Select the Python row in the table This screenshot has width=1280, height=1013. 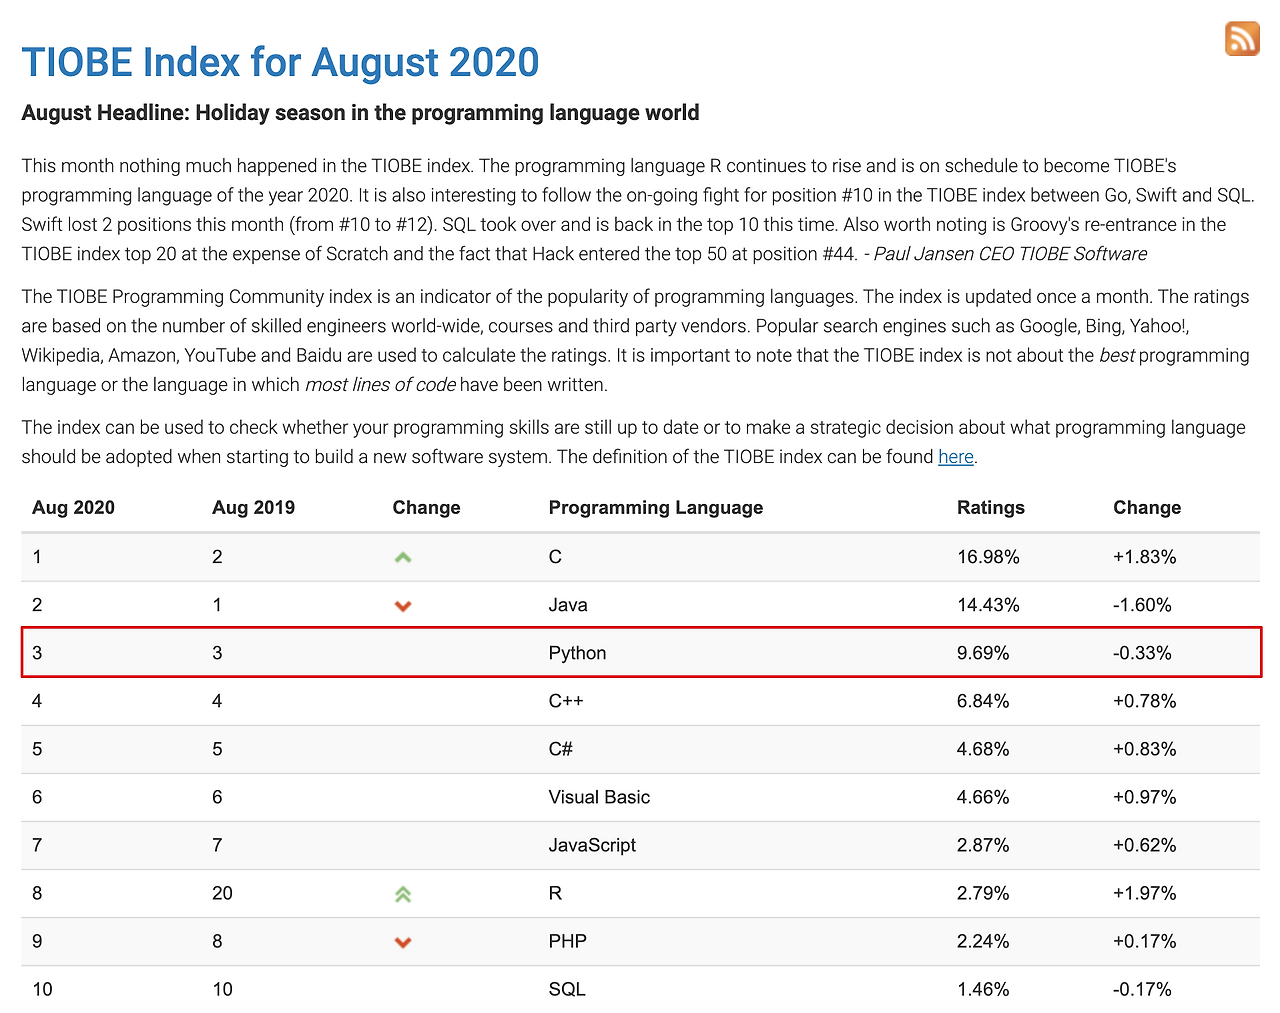[641, 653]
